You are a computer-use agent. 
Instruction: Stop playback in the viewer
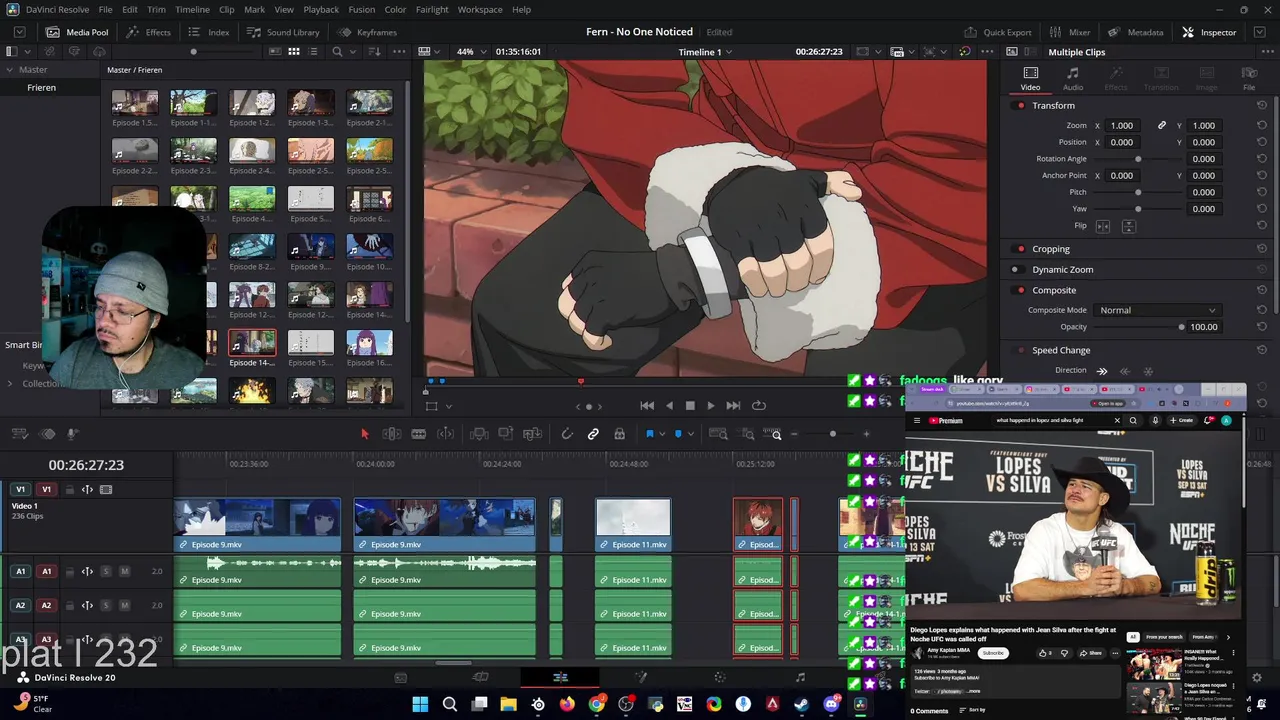690,406
